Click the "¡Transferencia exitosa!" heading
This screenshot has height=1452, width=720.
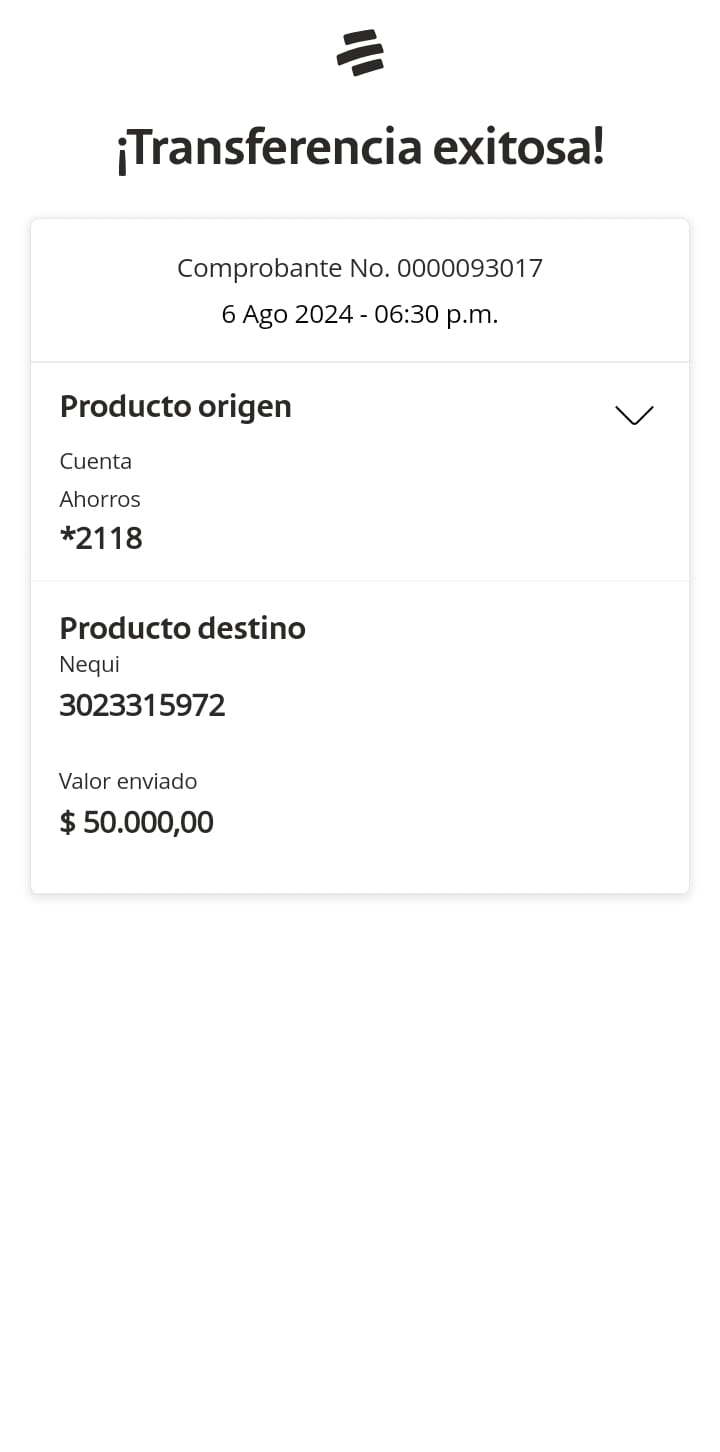[x=360, y=149]
